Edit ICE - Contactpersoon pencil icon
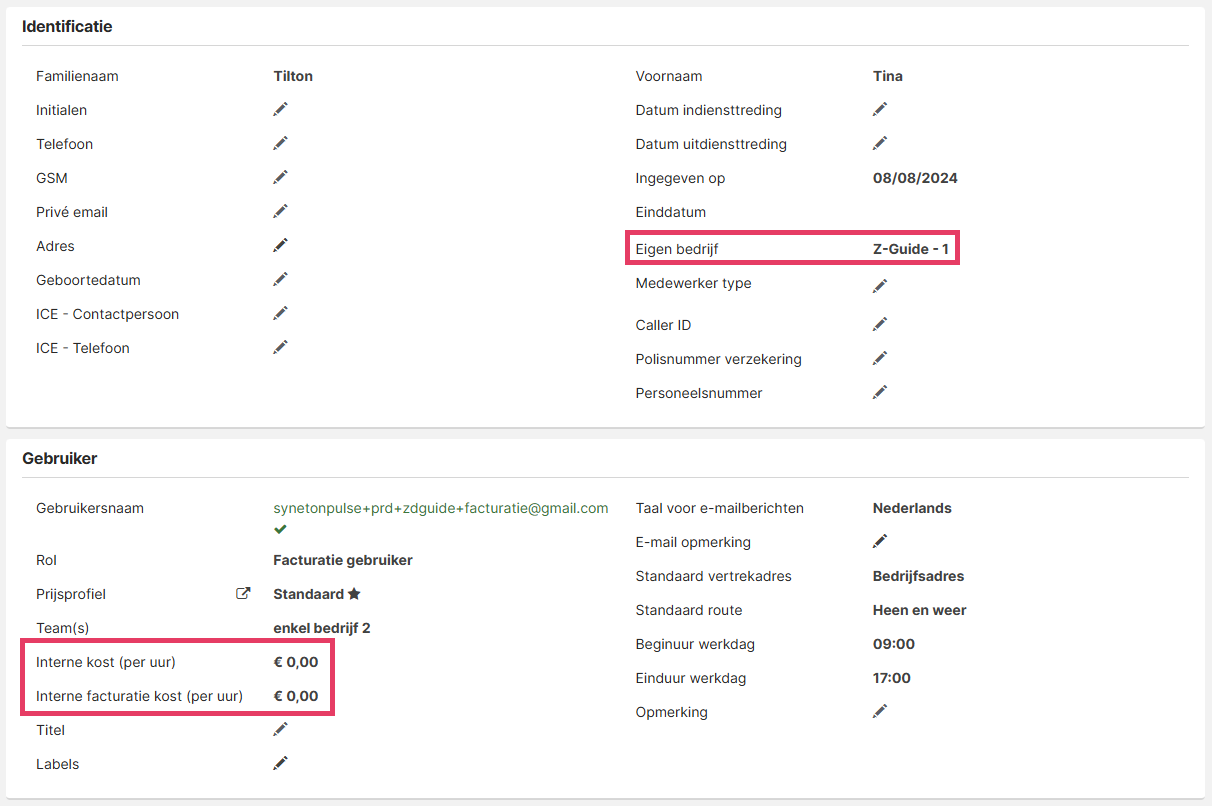Viewport: 1212px width, 806px height. pos(281,313)
